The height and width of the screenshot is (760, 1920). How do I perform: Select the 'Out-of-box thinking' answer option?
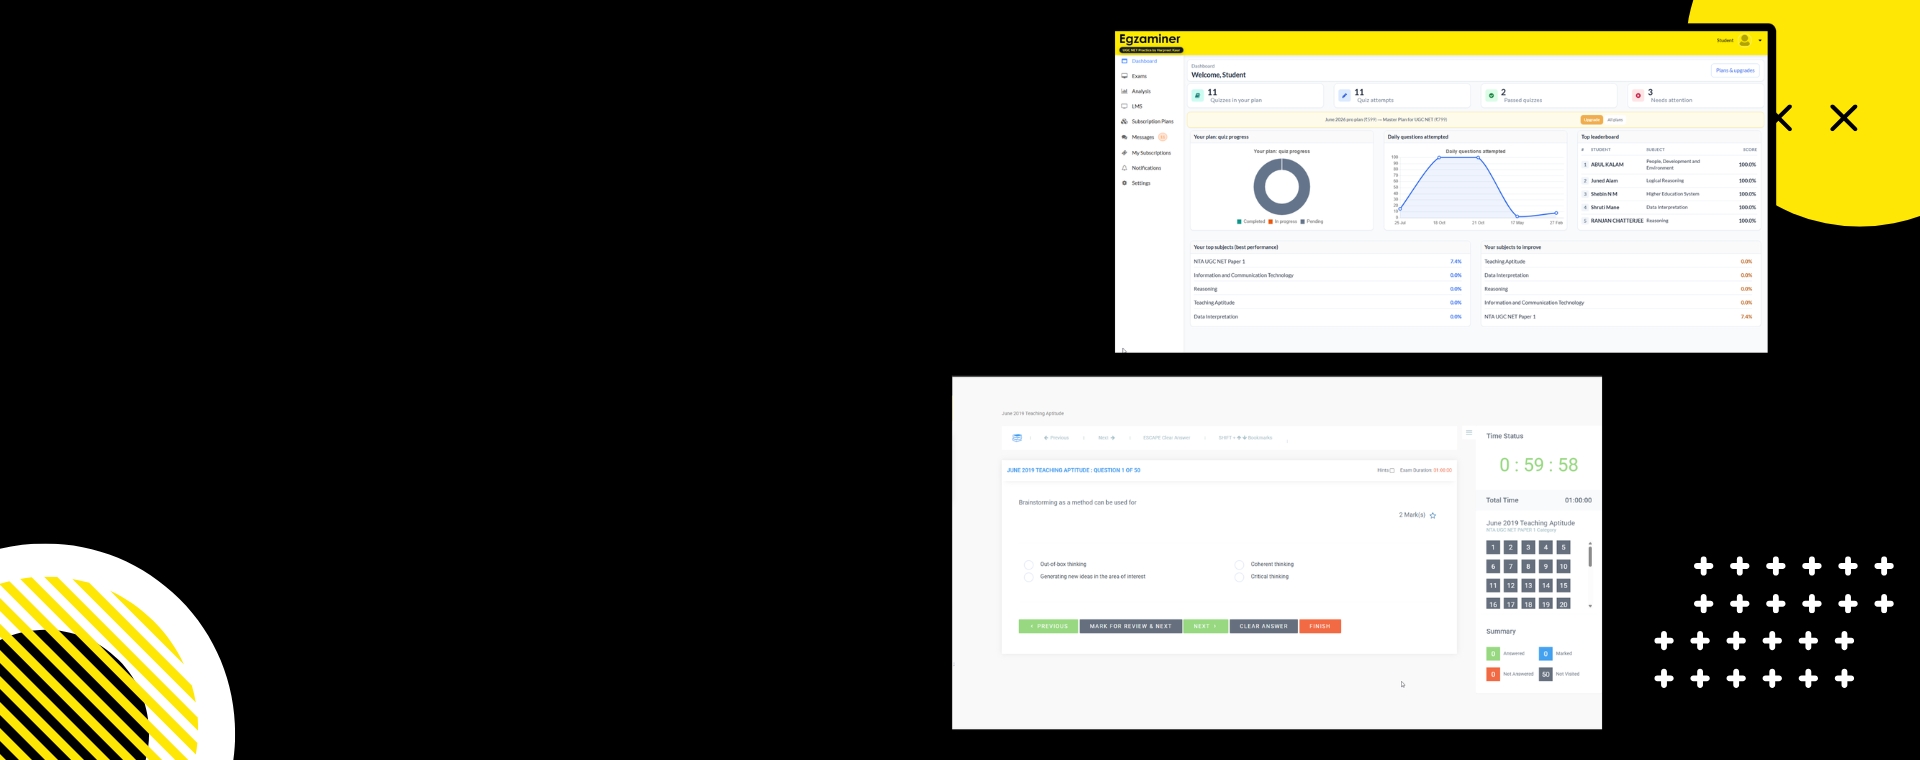click(1029, 565)
